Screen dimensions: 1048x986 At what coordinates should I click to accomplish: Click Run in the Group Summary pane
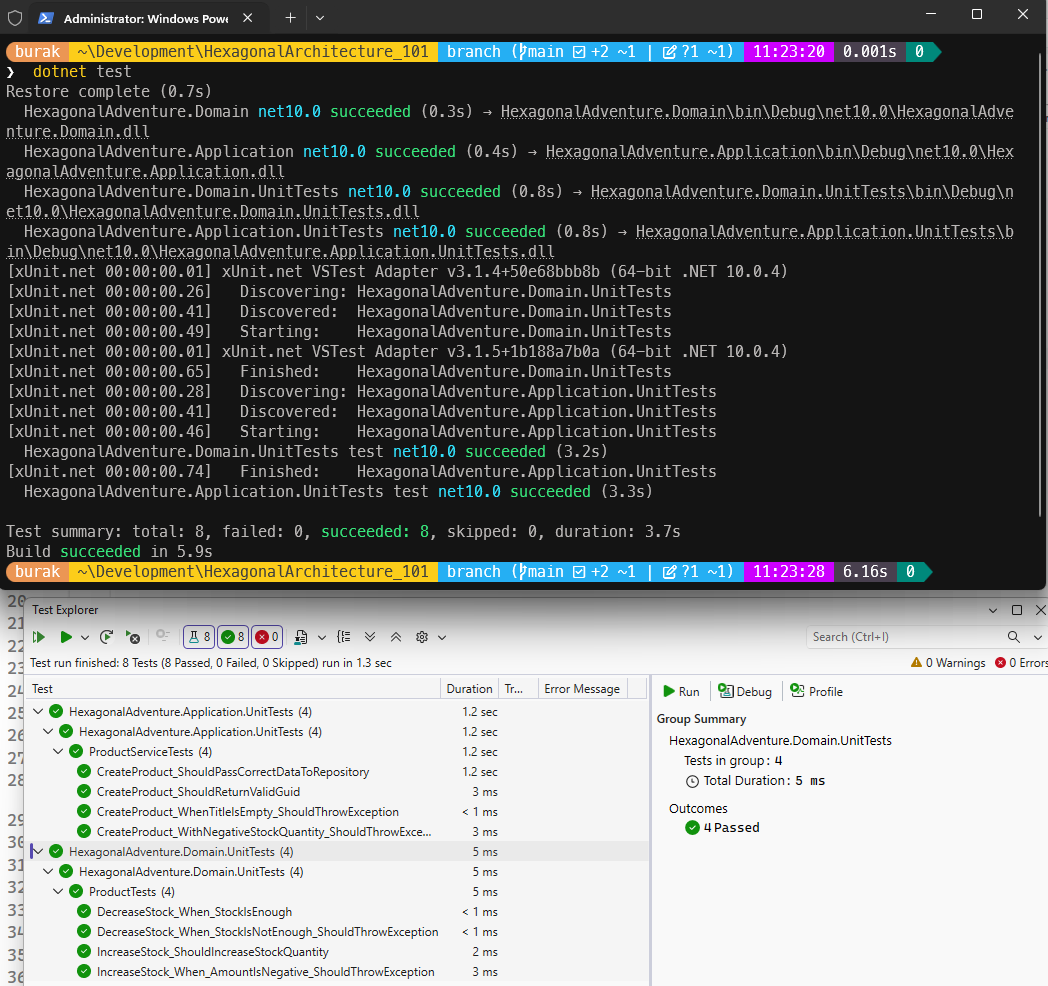[x=680, y=691]
